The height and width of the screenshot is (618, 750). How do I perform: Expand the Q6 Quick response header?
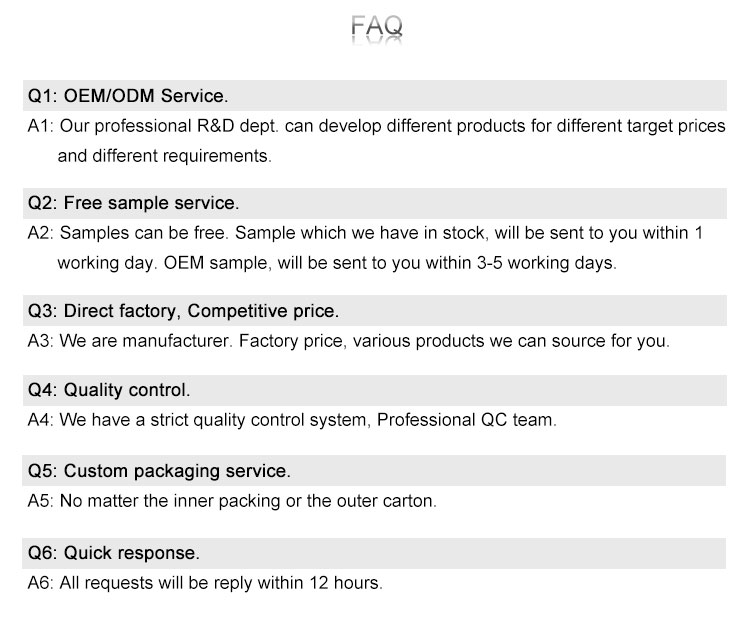pyautogui.click(x=375, y=553)
